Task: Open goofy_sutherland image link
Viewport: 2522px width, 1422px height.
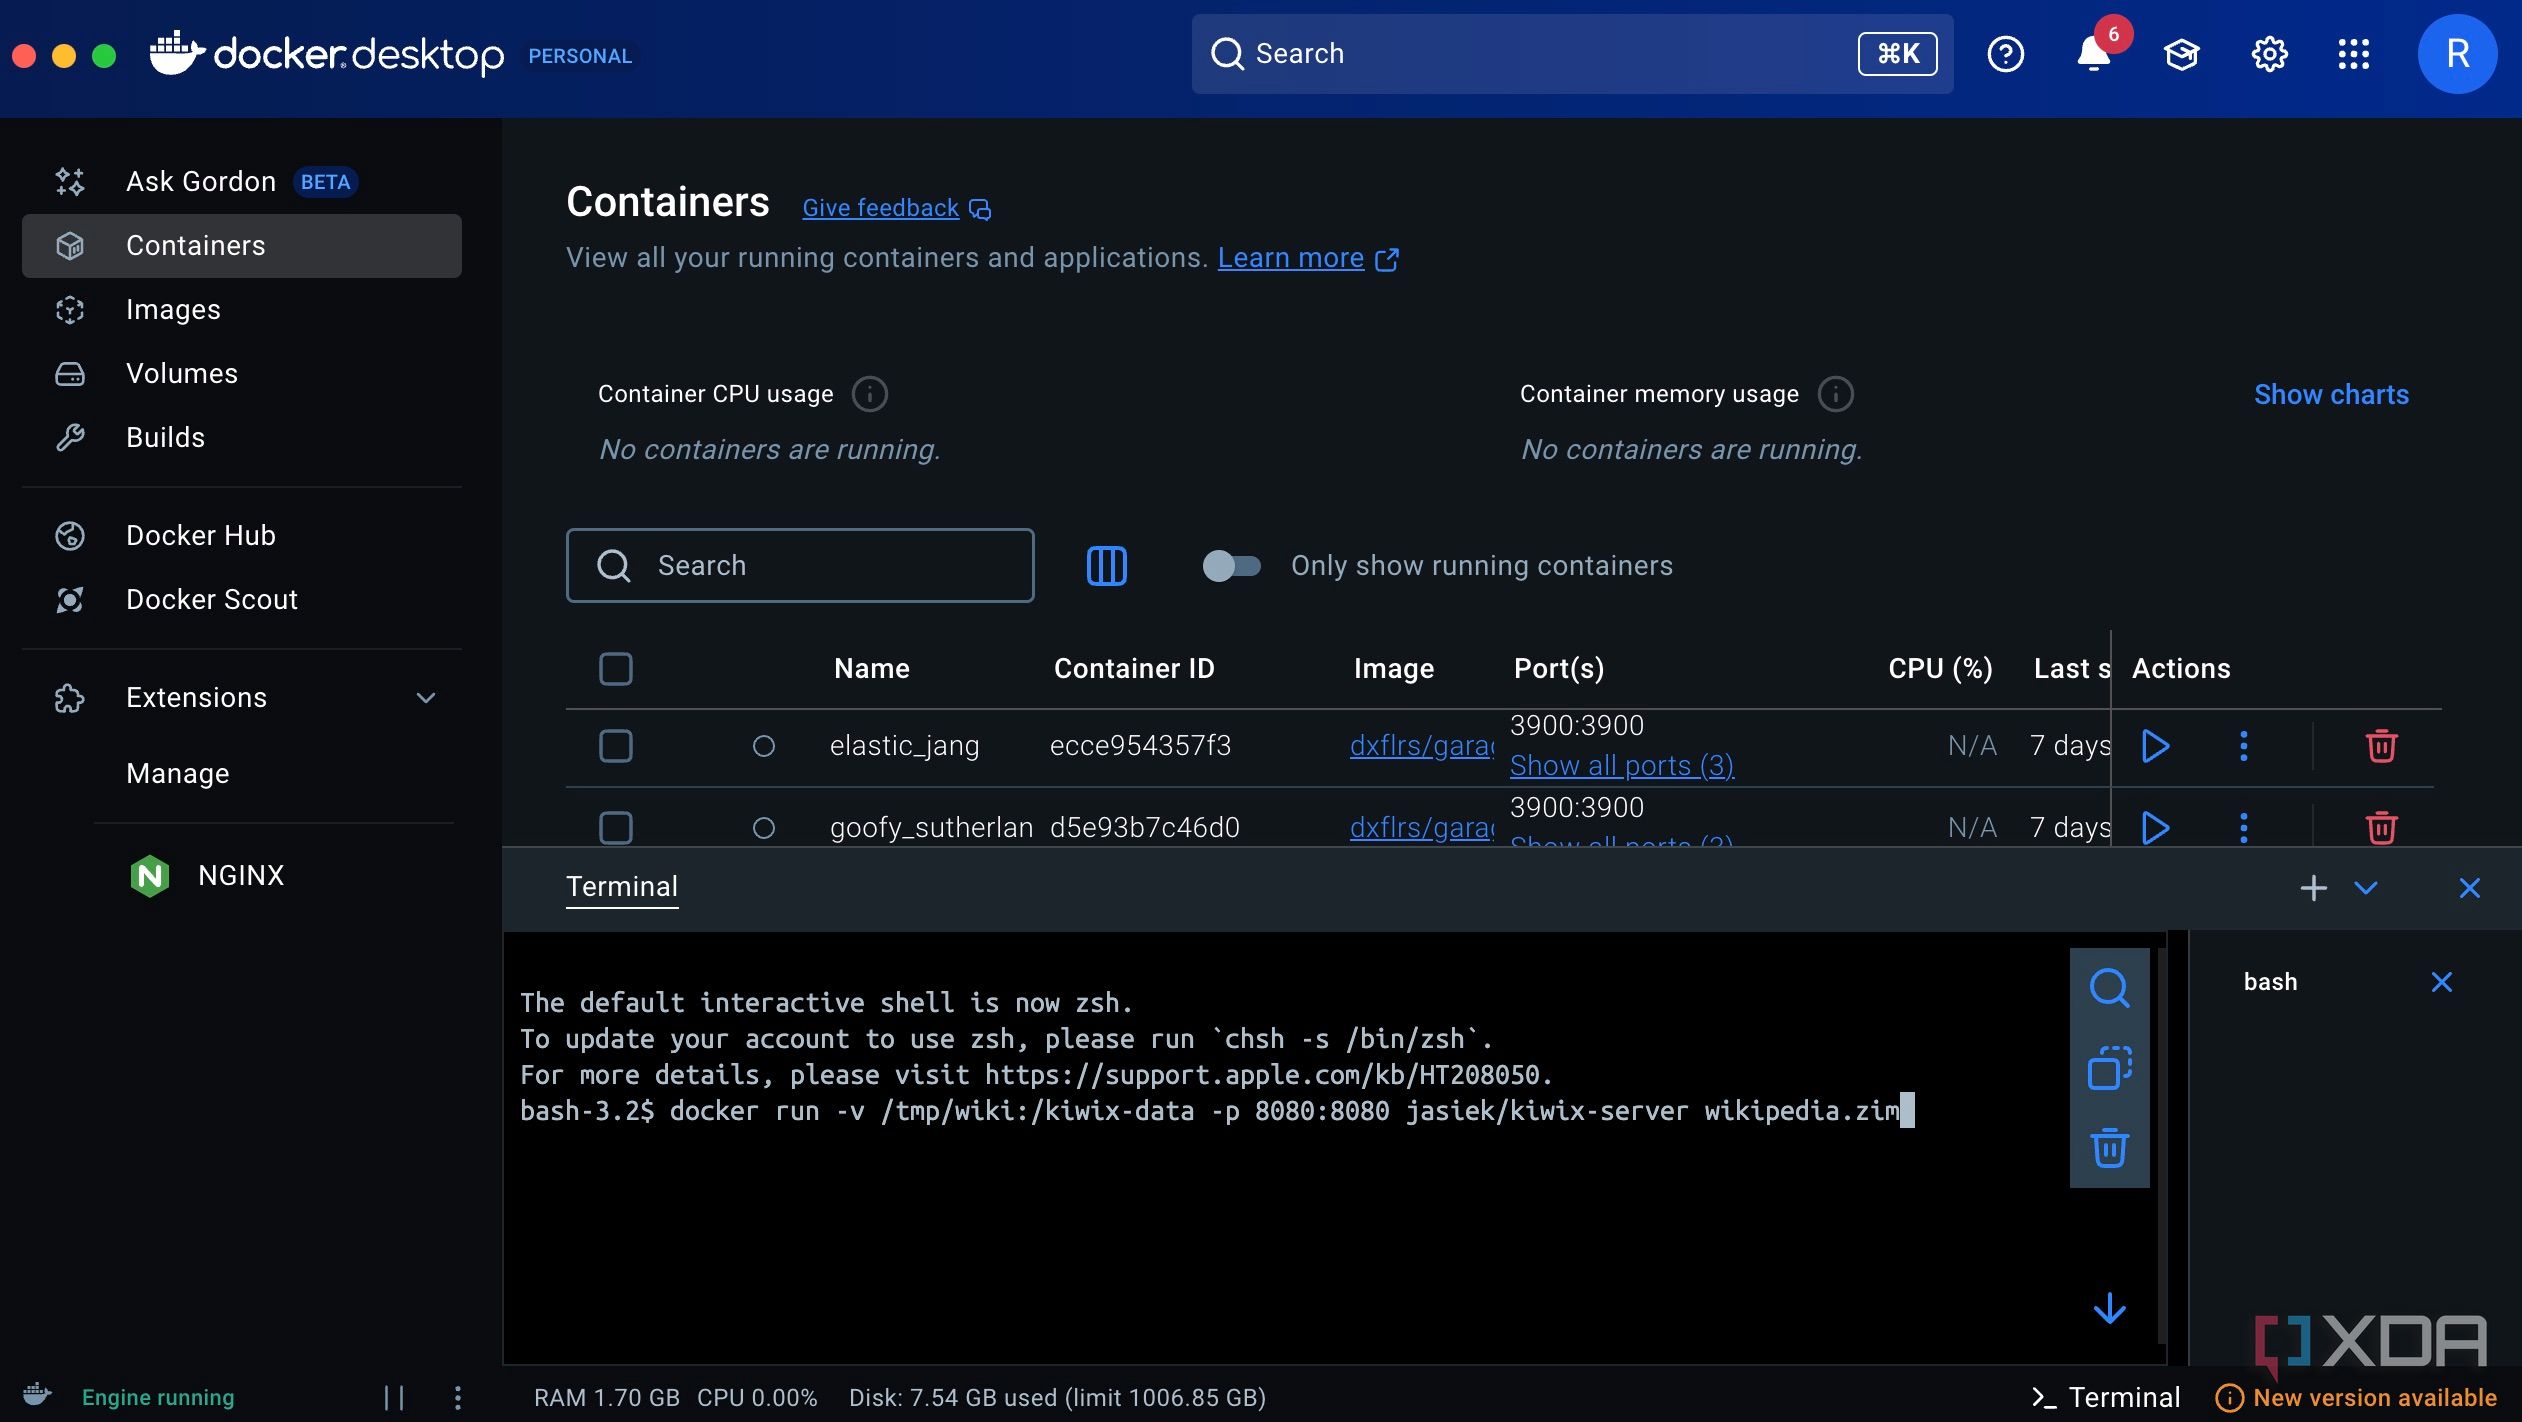Action: [1421, 828]
